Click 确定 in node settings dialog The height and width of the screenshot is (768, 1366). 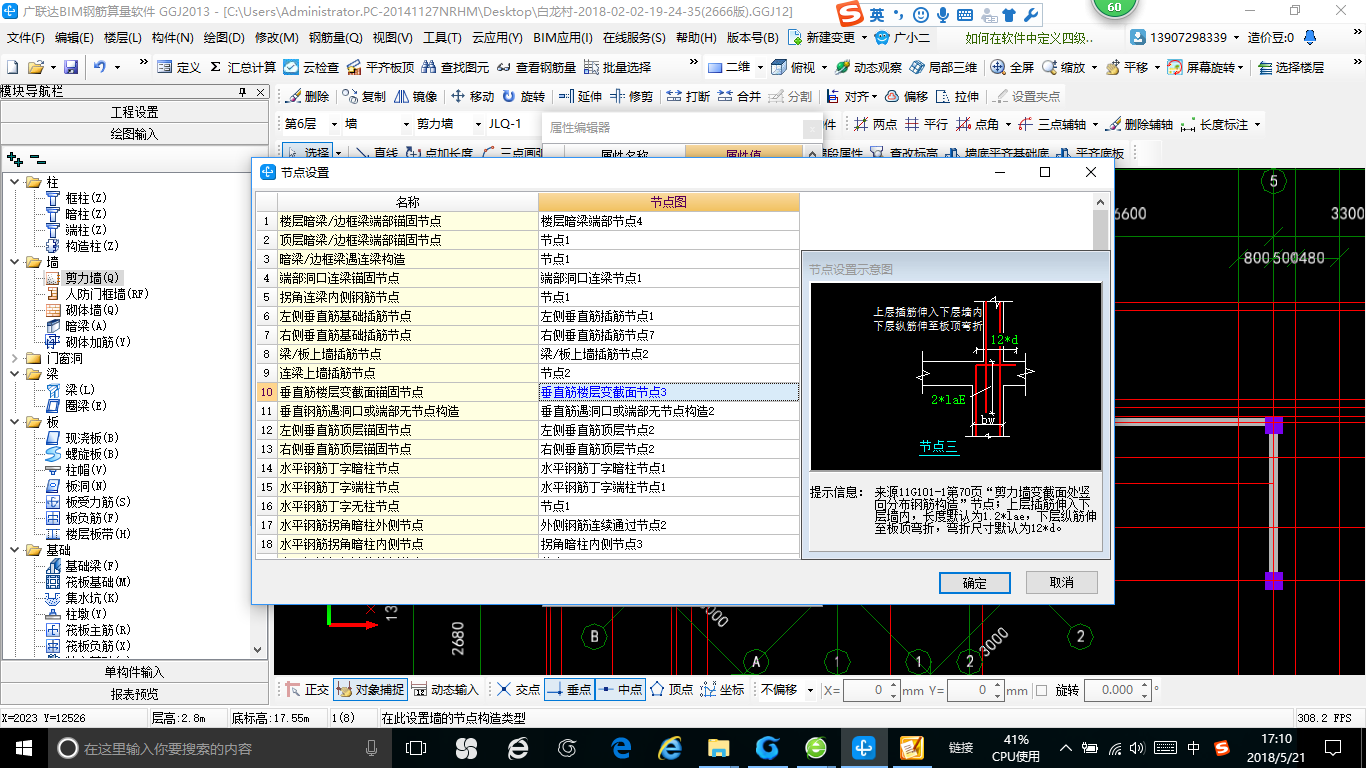coord(975,582)
